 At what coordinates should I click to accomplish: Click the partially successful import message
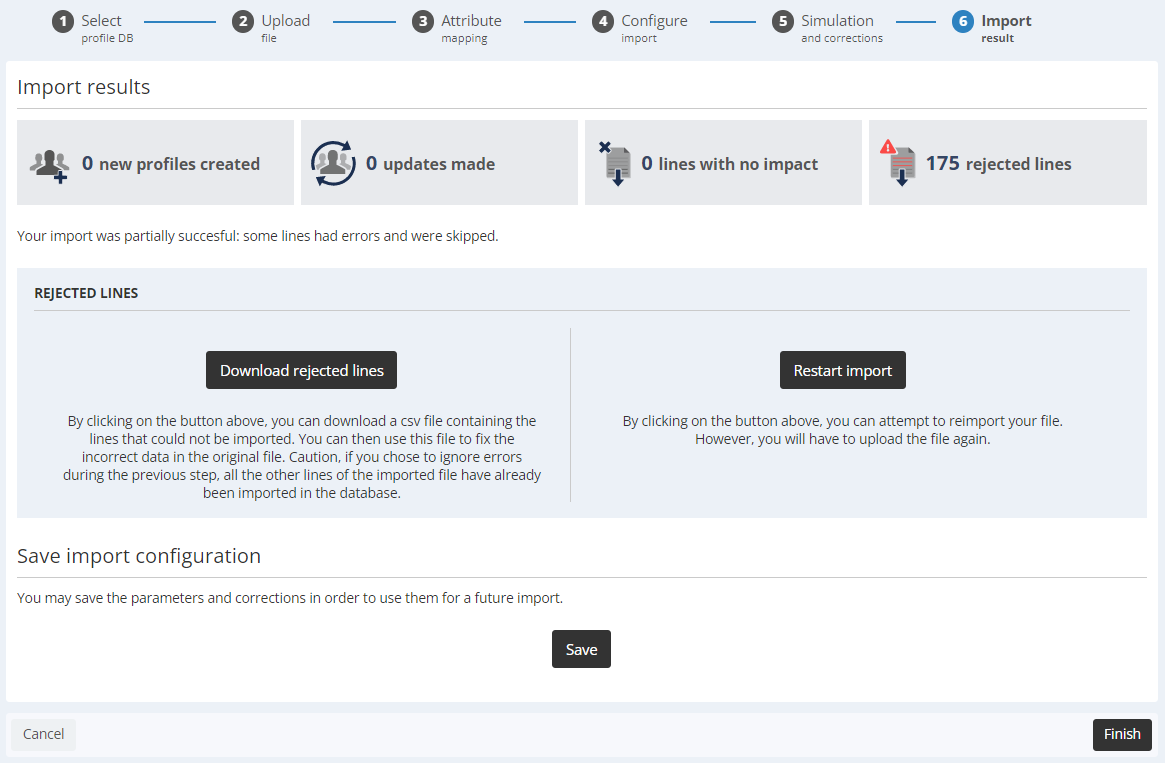point(258,236)
